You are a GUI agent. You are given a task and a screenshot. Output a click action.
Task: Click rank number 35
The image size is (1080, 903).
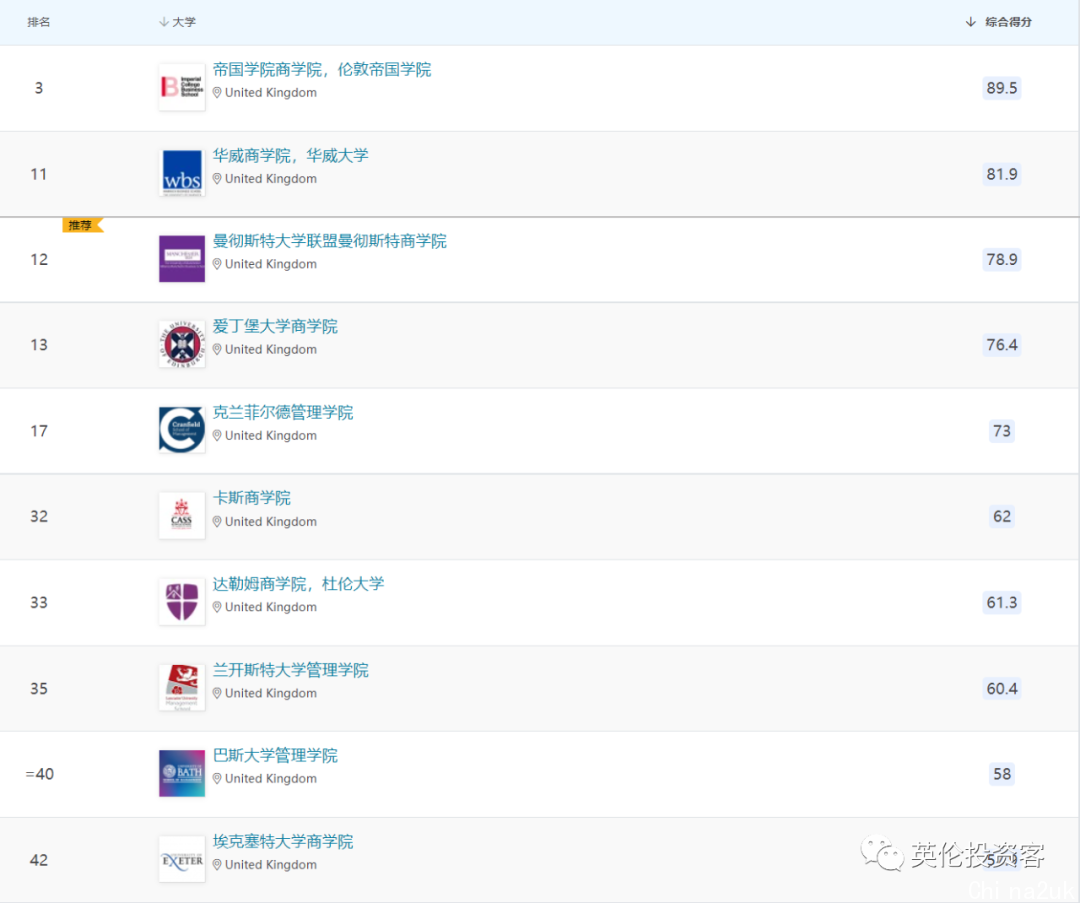click(x=39, y=689)
